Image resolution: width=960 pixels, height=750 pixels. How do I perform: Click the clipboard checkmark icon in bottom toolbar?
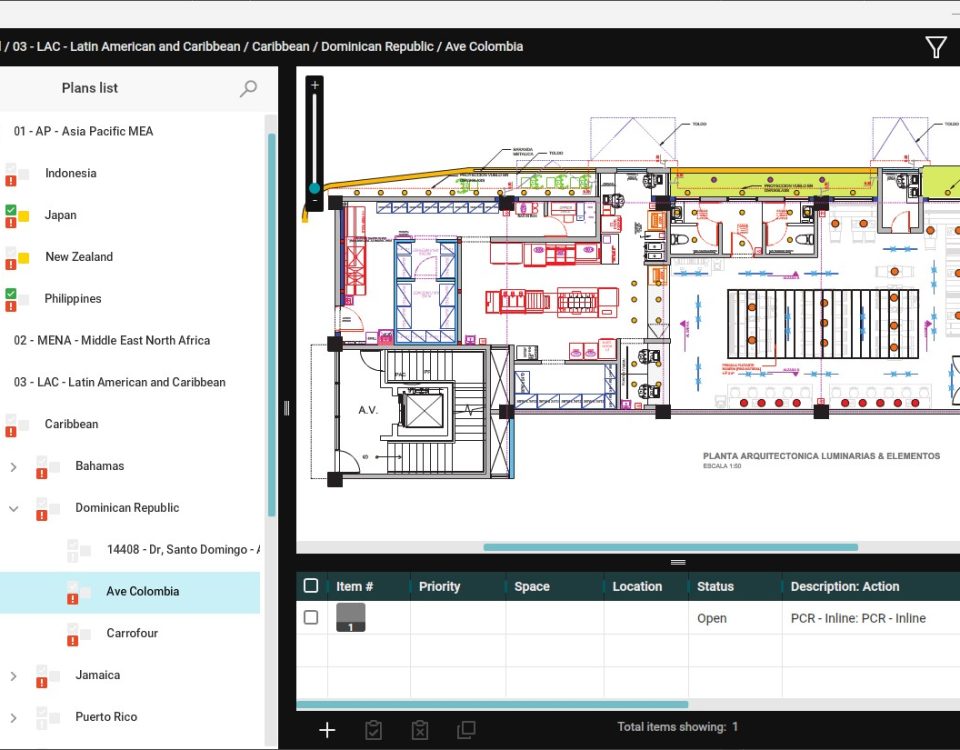point(374,730)
